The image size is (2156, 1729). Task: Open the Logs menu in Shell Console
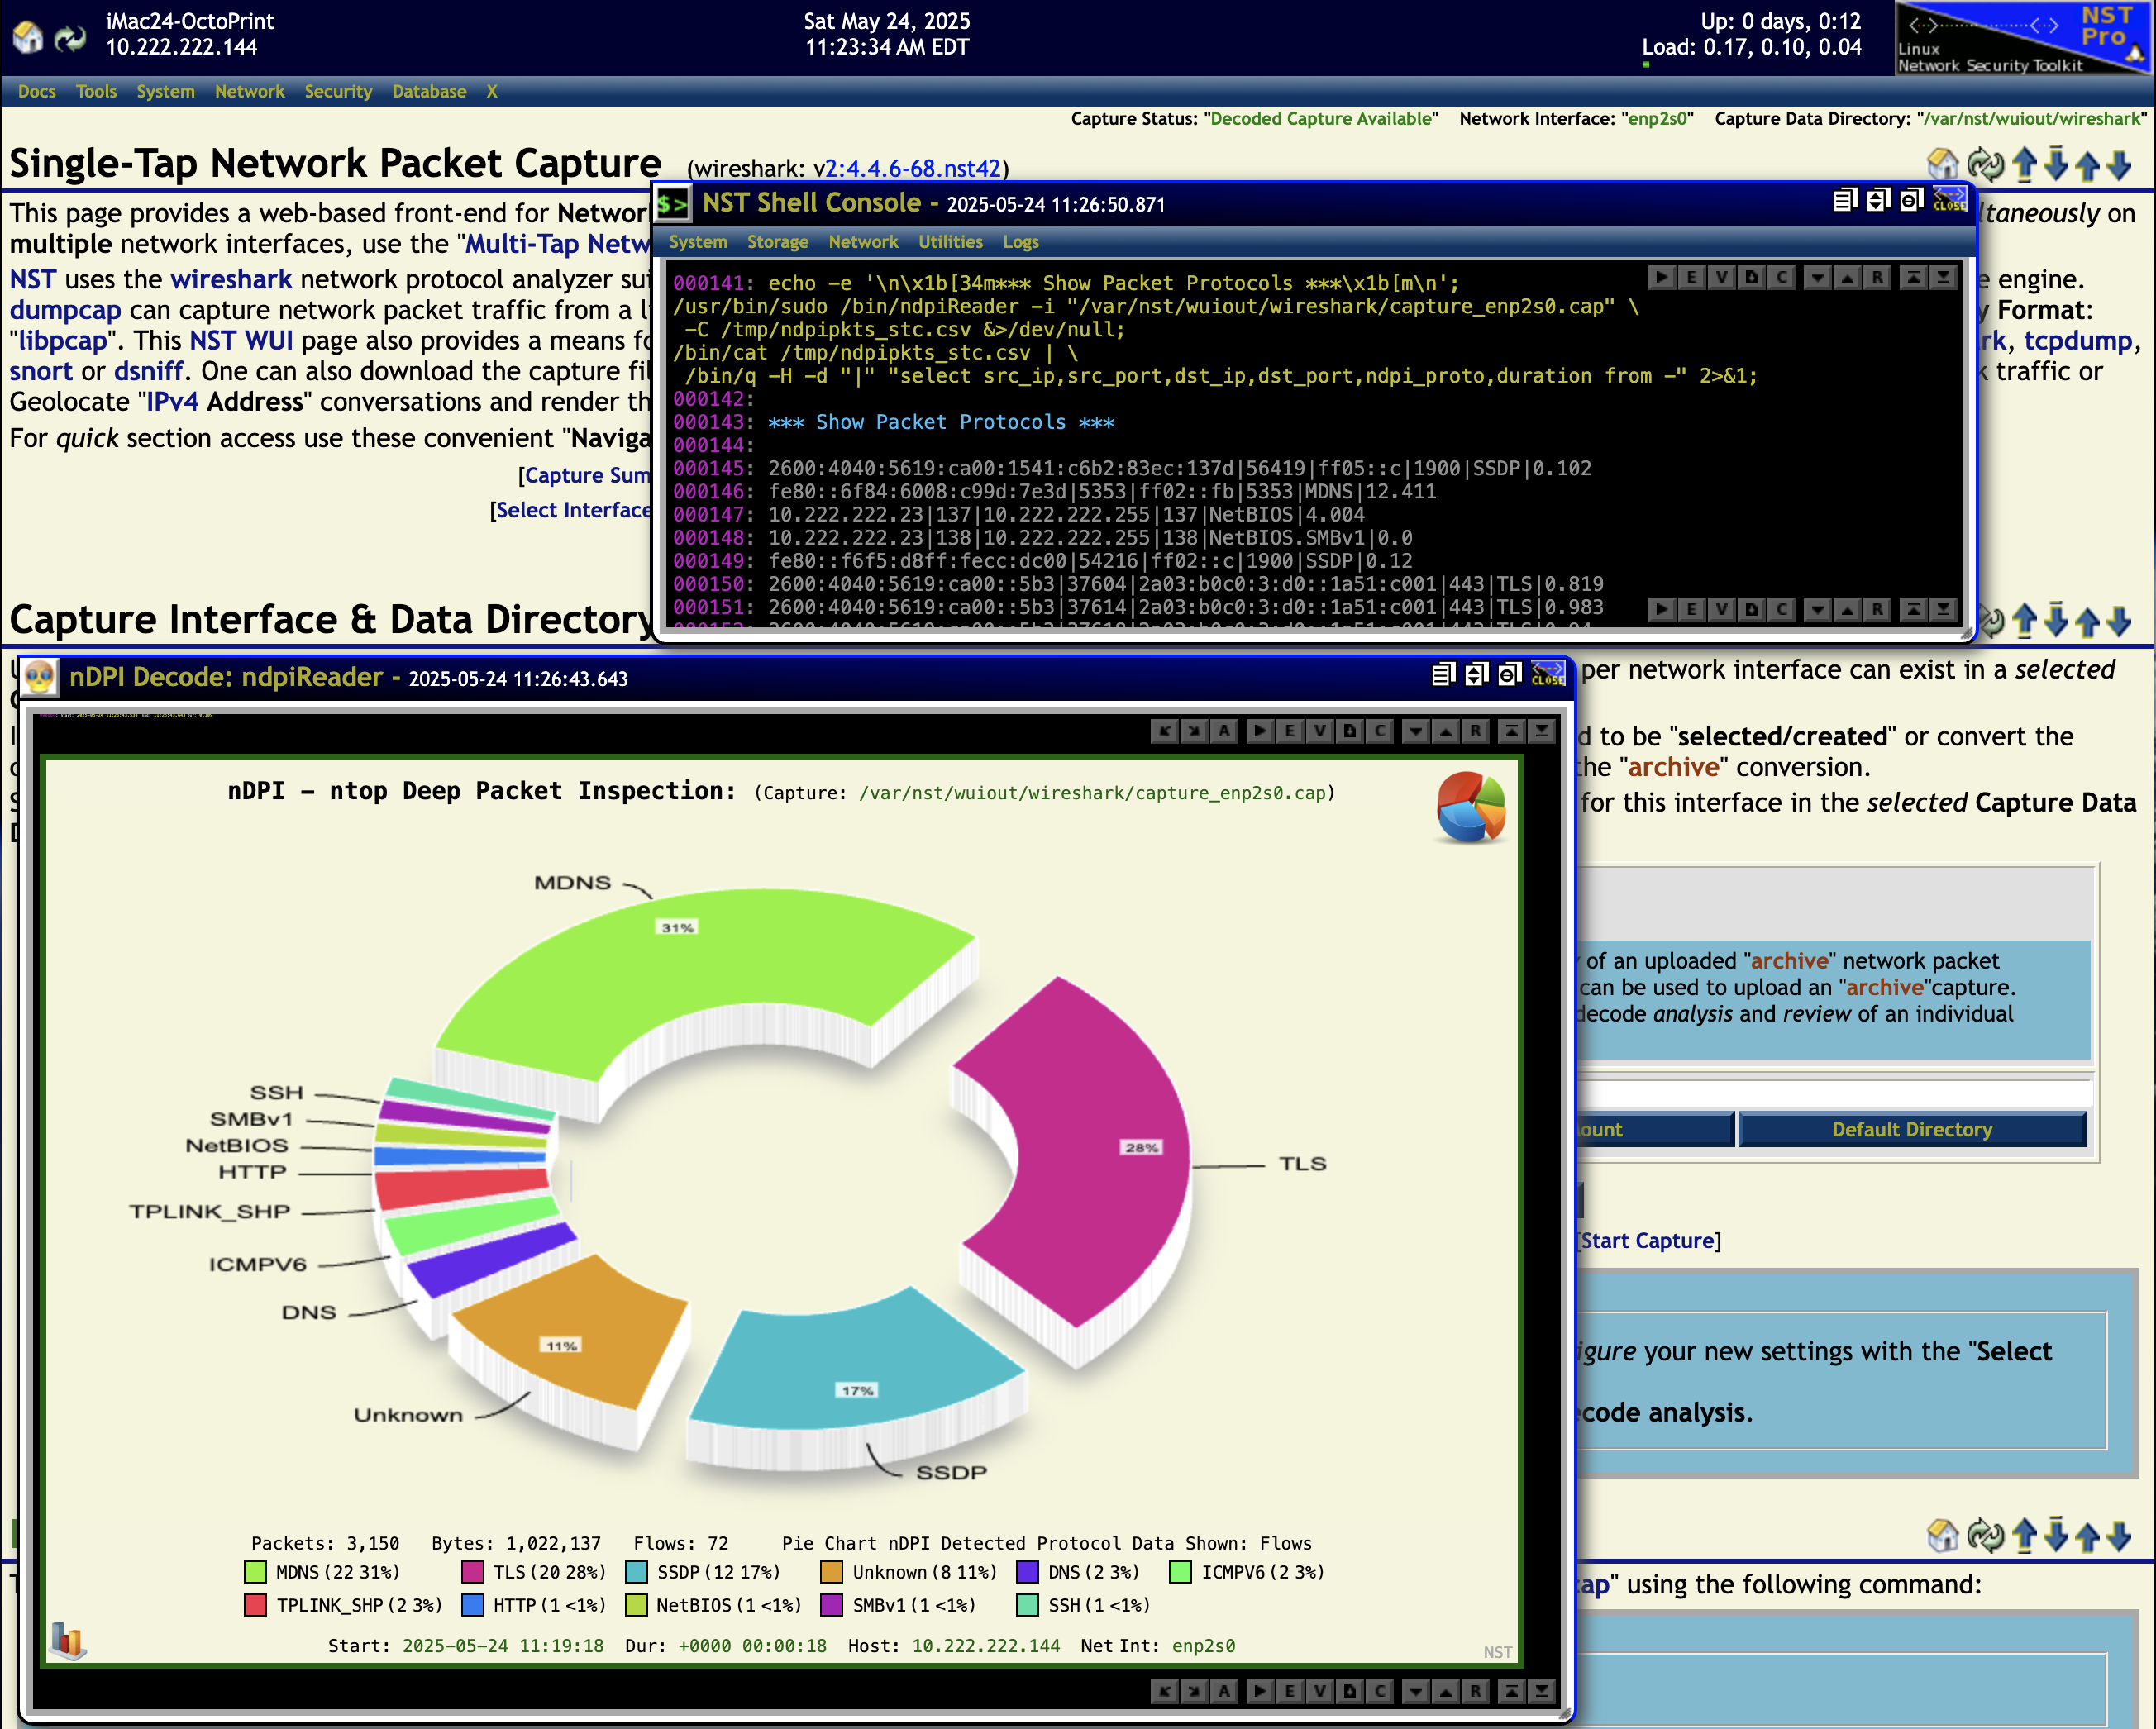1020,242
